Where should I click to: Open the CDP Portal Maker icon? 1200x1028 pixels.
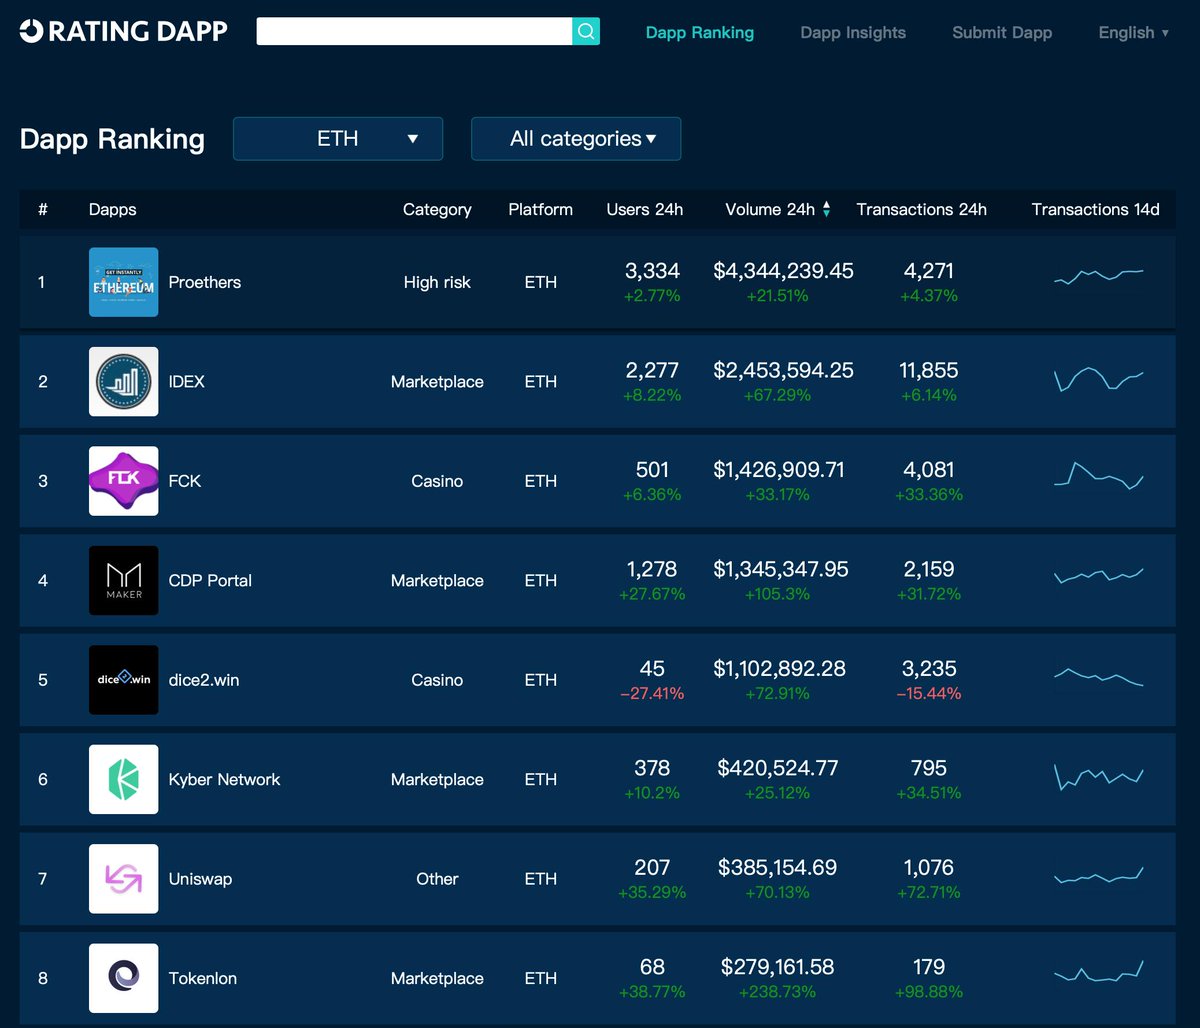(124, 580)
